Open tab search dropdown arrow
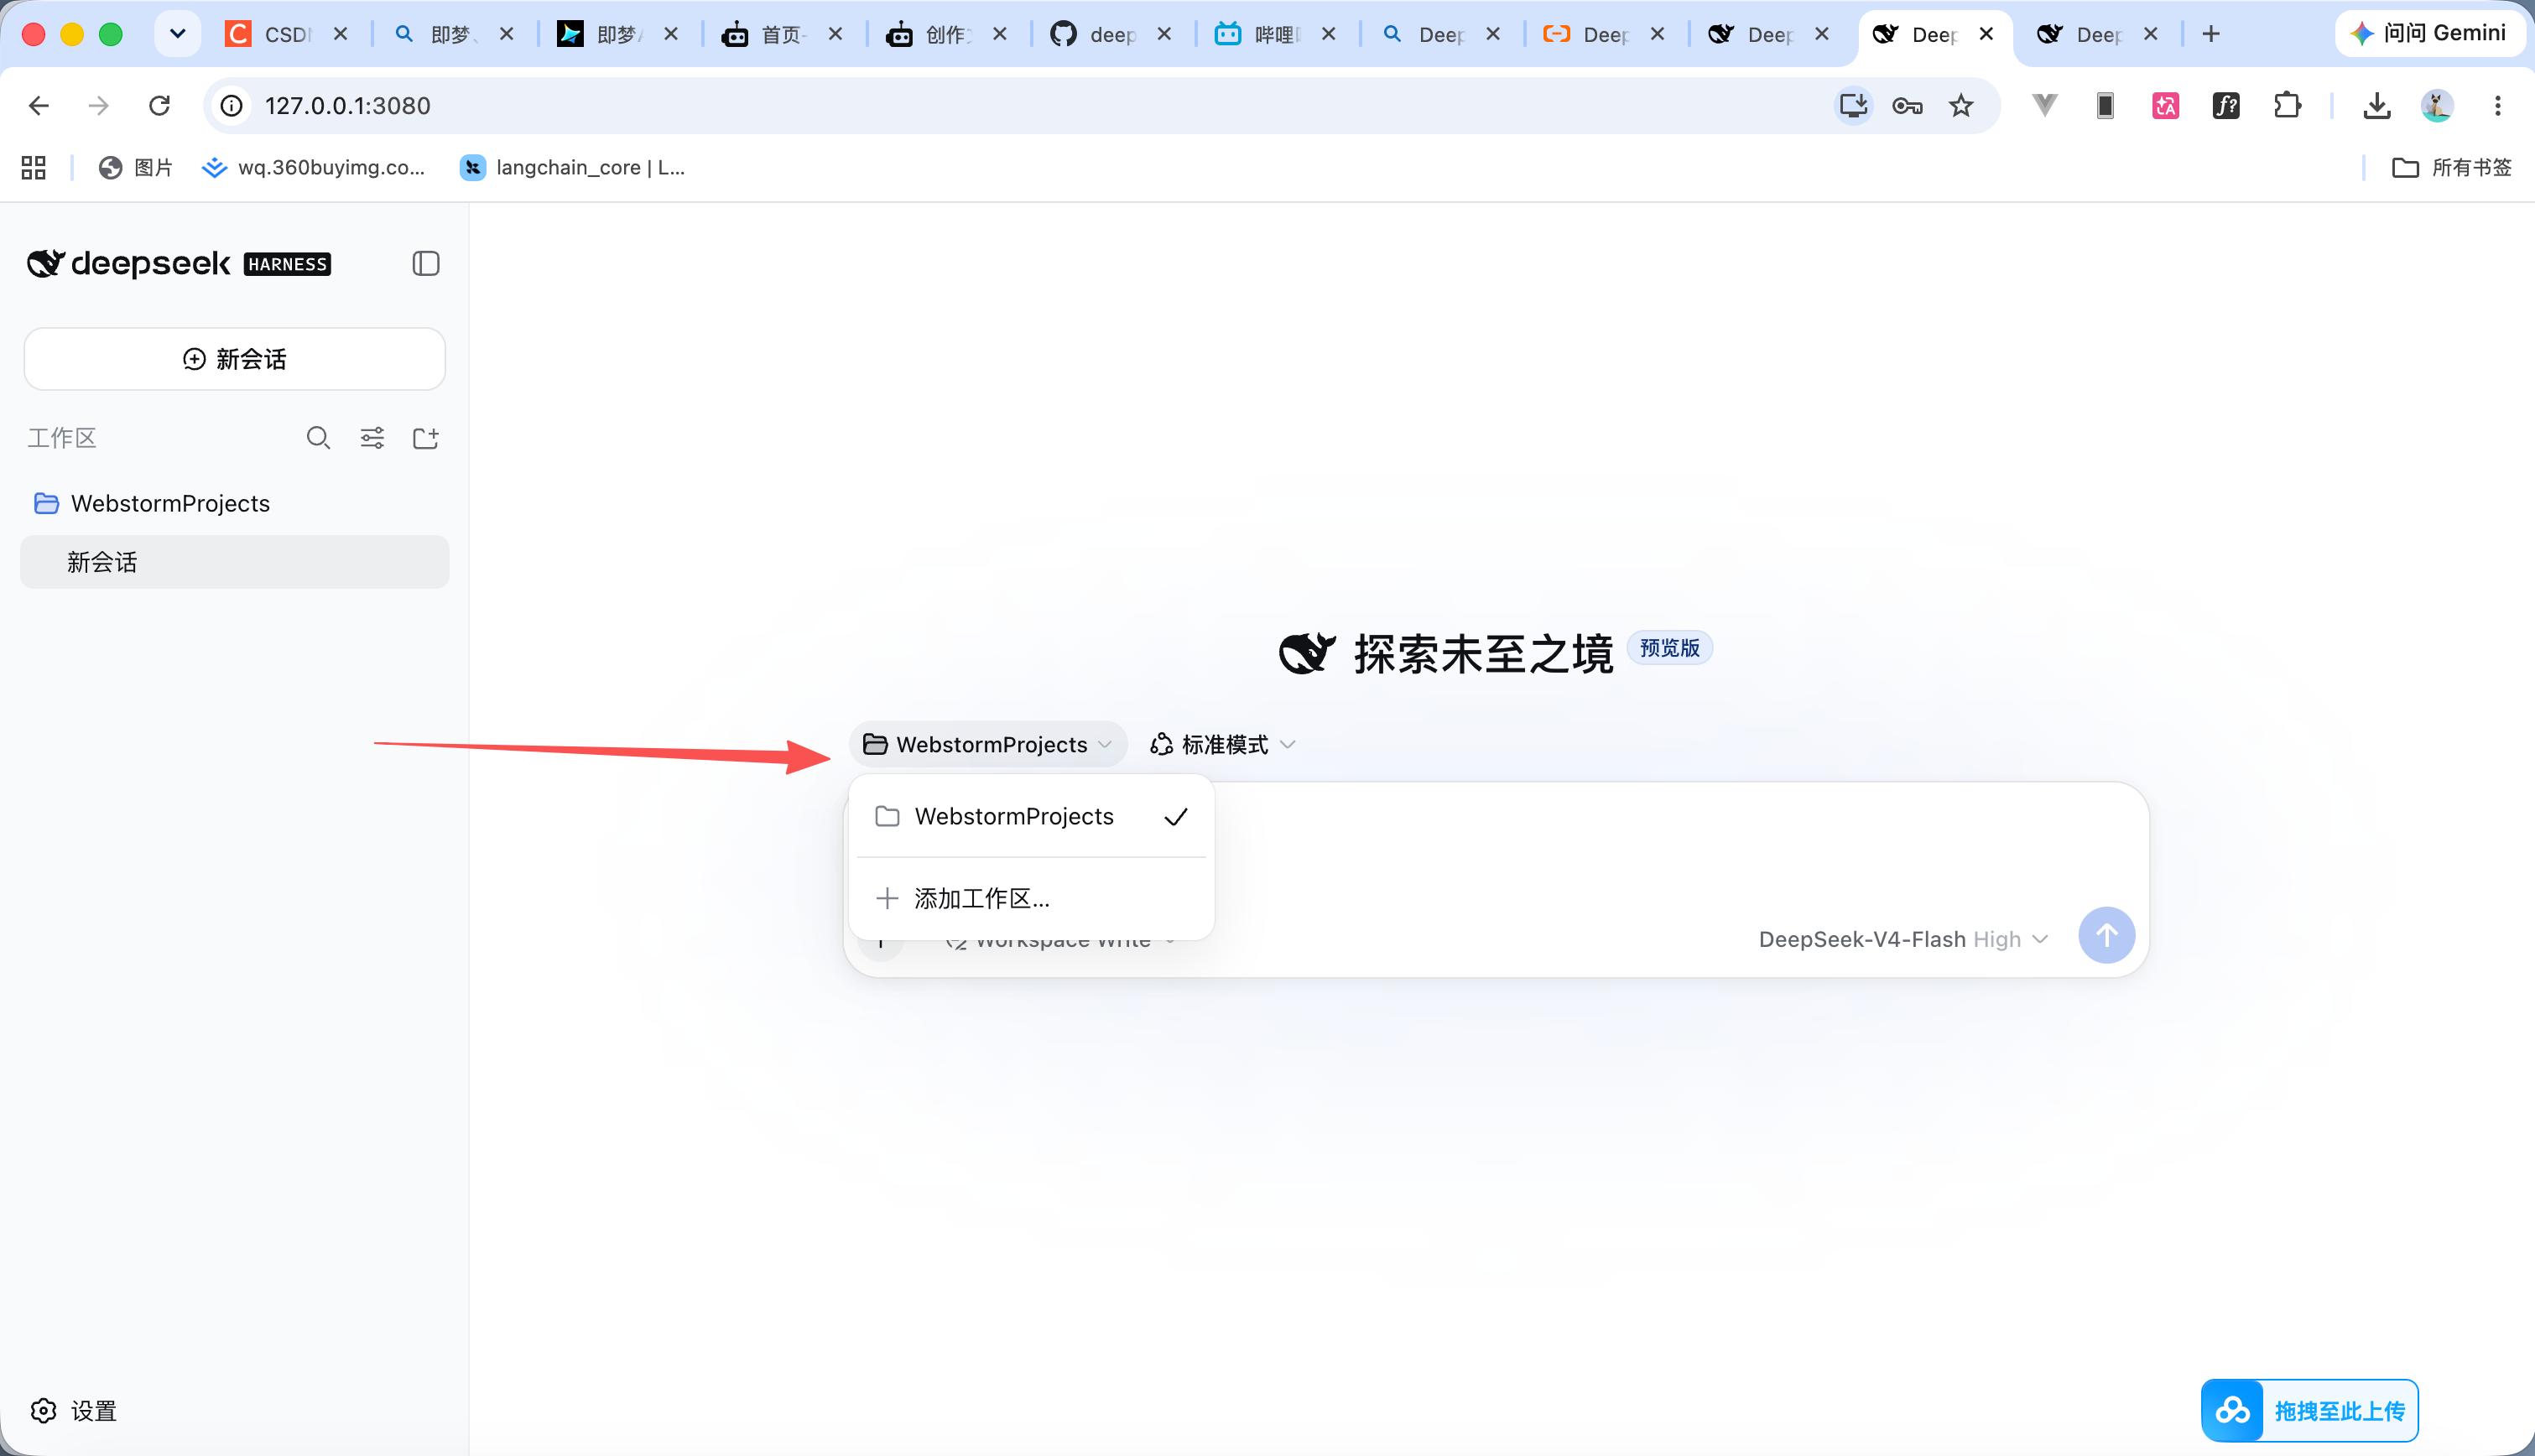This screenshot has height=1456, width=2535. coord(178,34)
